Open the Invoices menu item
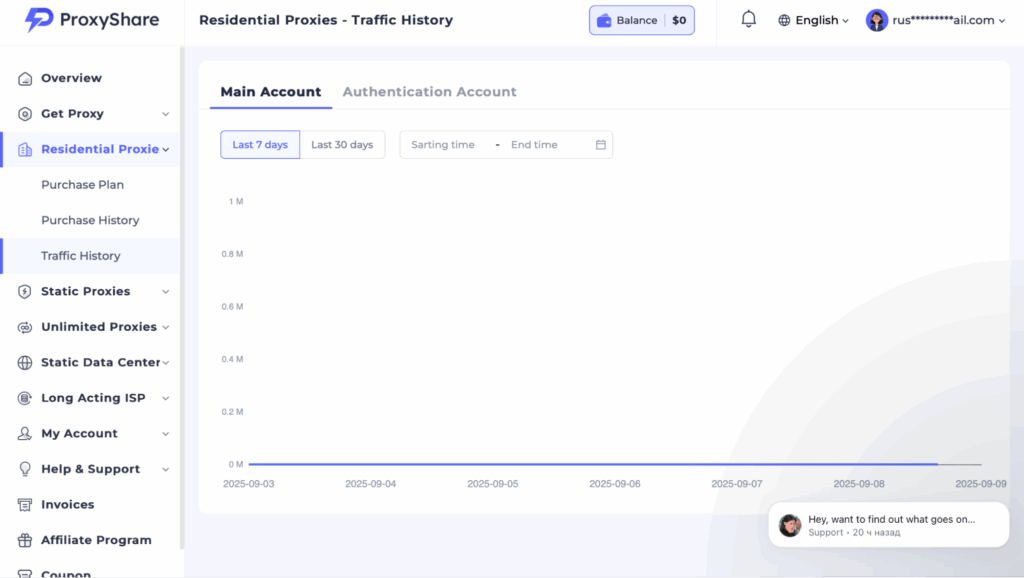1024x578 pixels. click(90, 505)
